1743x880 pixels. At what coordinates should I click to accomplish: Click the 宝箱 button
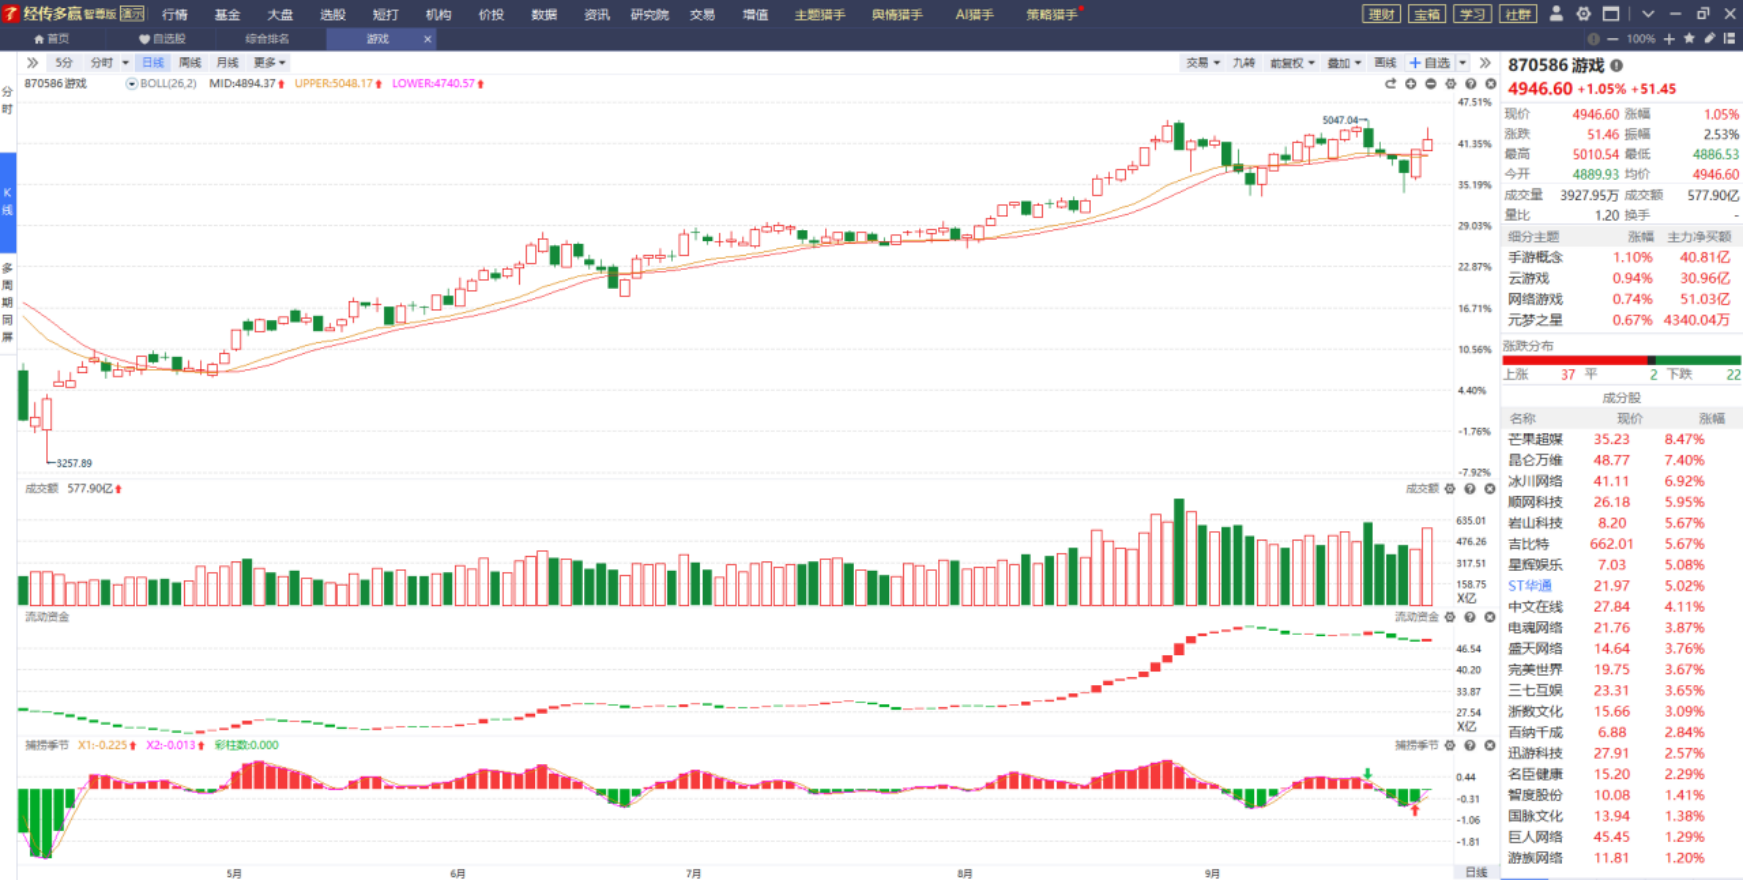1427,14
